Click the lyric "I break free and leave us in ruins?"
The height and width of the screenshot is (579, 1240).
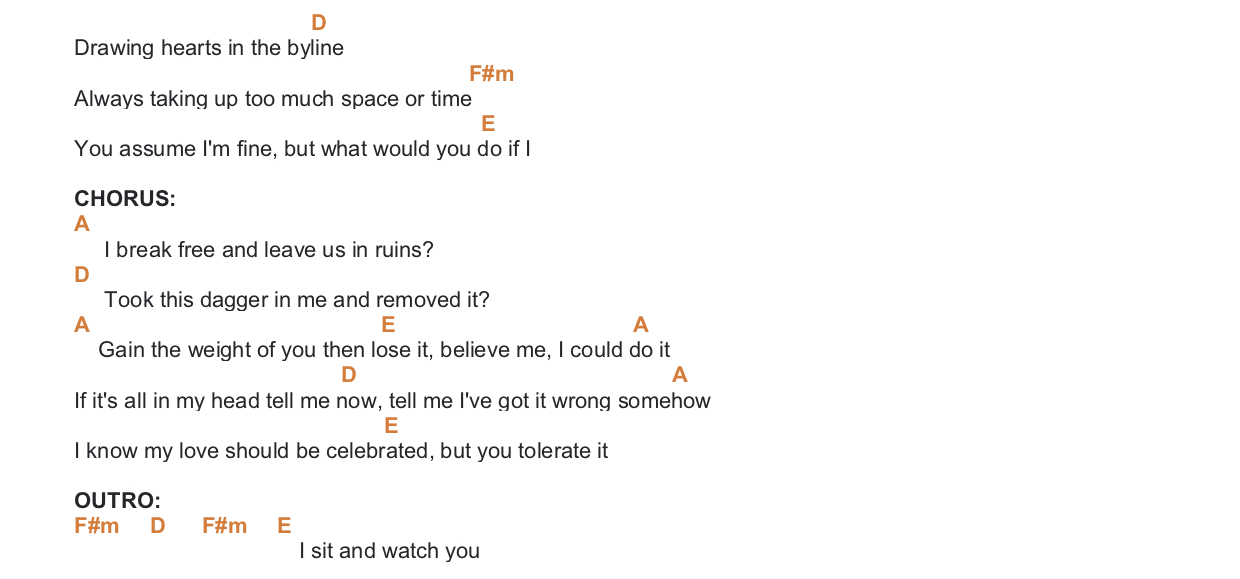pyautogui.click(x=269, y=250)
